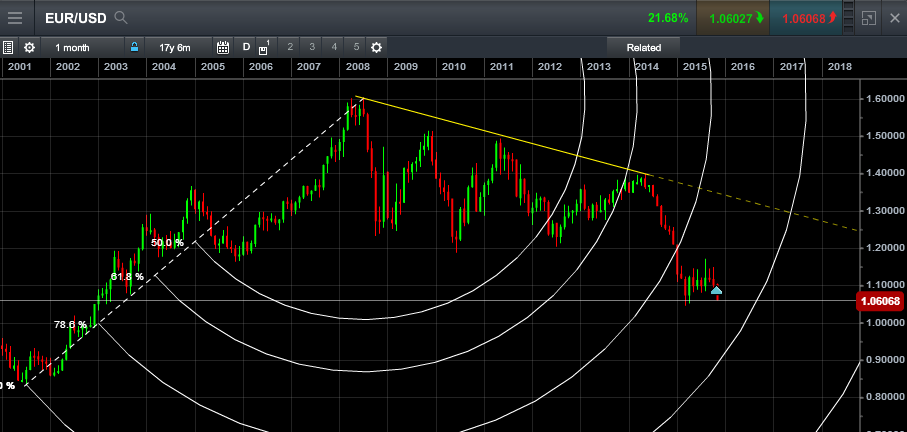Screen dimensions: 907x432
Task: Select chart layout slot 4
Action: click(x=334, y=47)
